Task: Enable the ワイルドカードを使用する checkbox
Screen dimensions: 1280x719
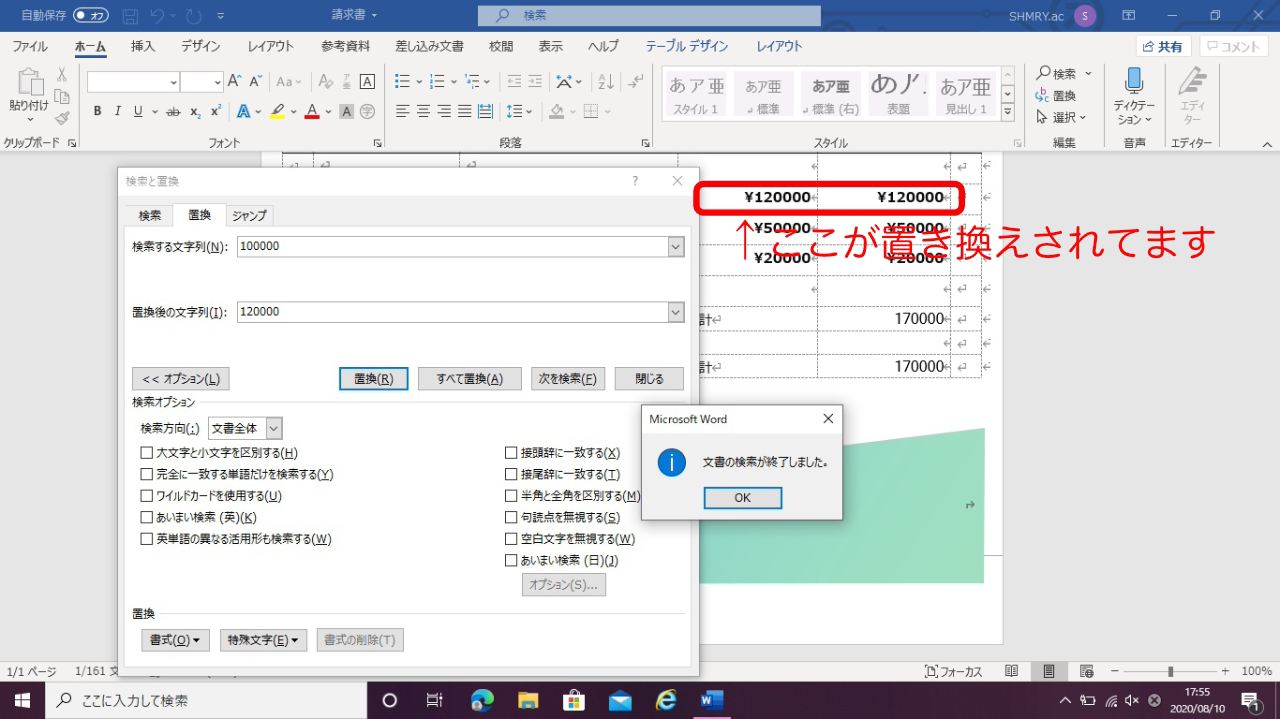Action: [x=143, y=495]
